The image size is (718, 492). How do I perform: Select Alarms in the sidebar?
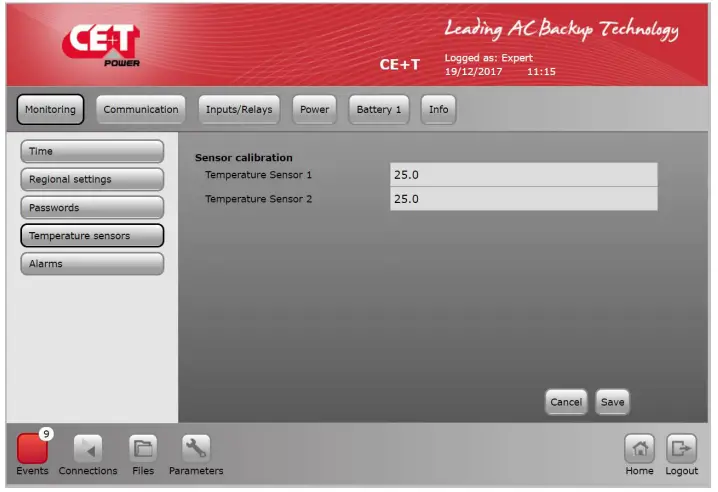tap(92, 264)
